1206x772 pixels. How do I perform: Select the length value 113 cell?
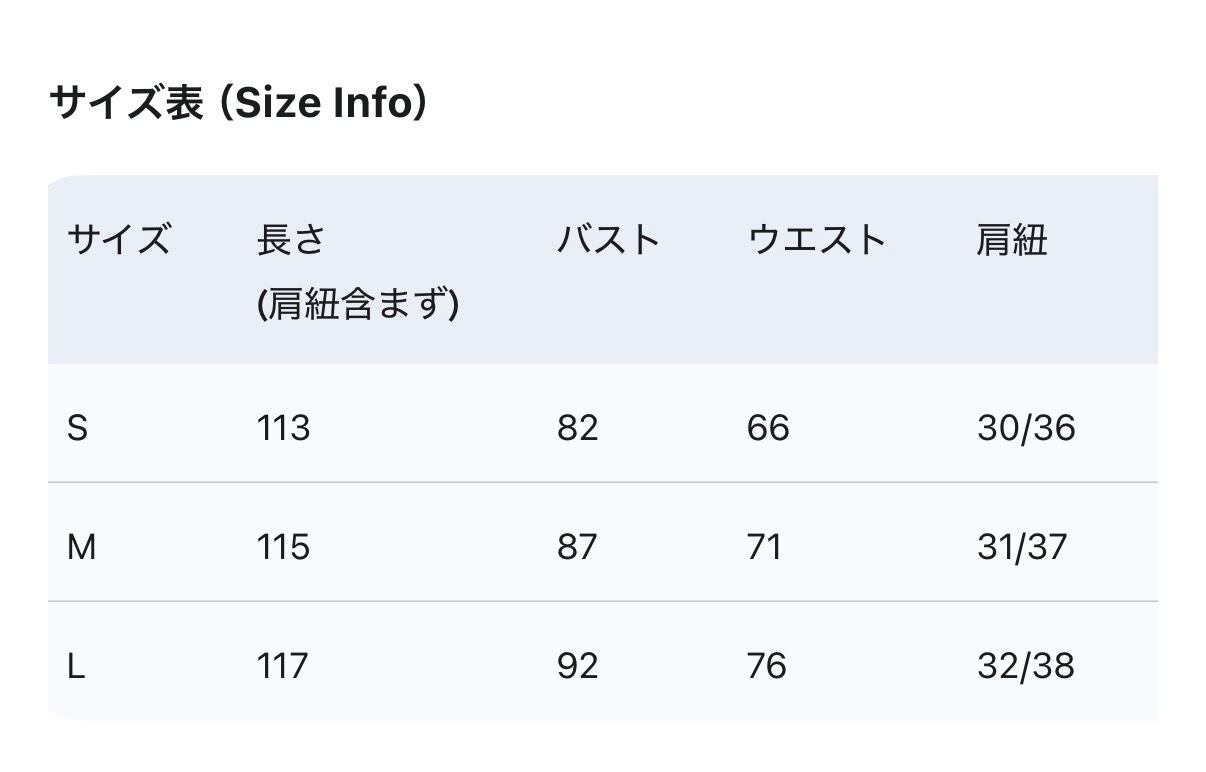pos(283,428)
